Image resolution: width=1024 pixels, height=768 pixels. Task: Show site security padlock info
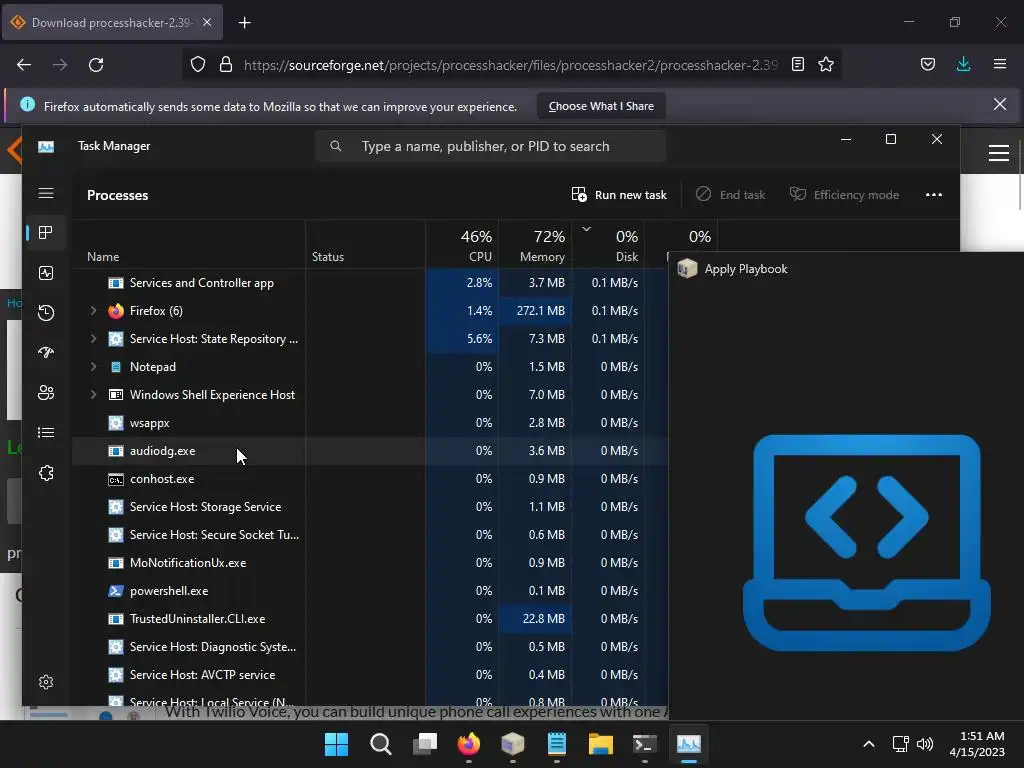[x=226, y=65]
